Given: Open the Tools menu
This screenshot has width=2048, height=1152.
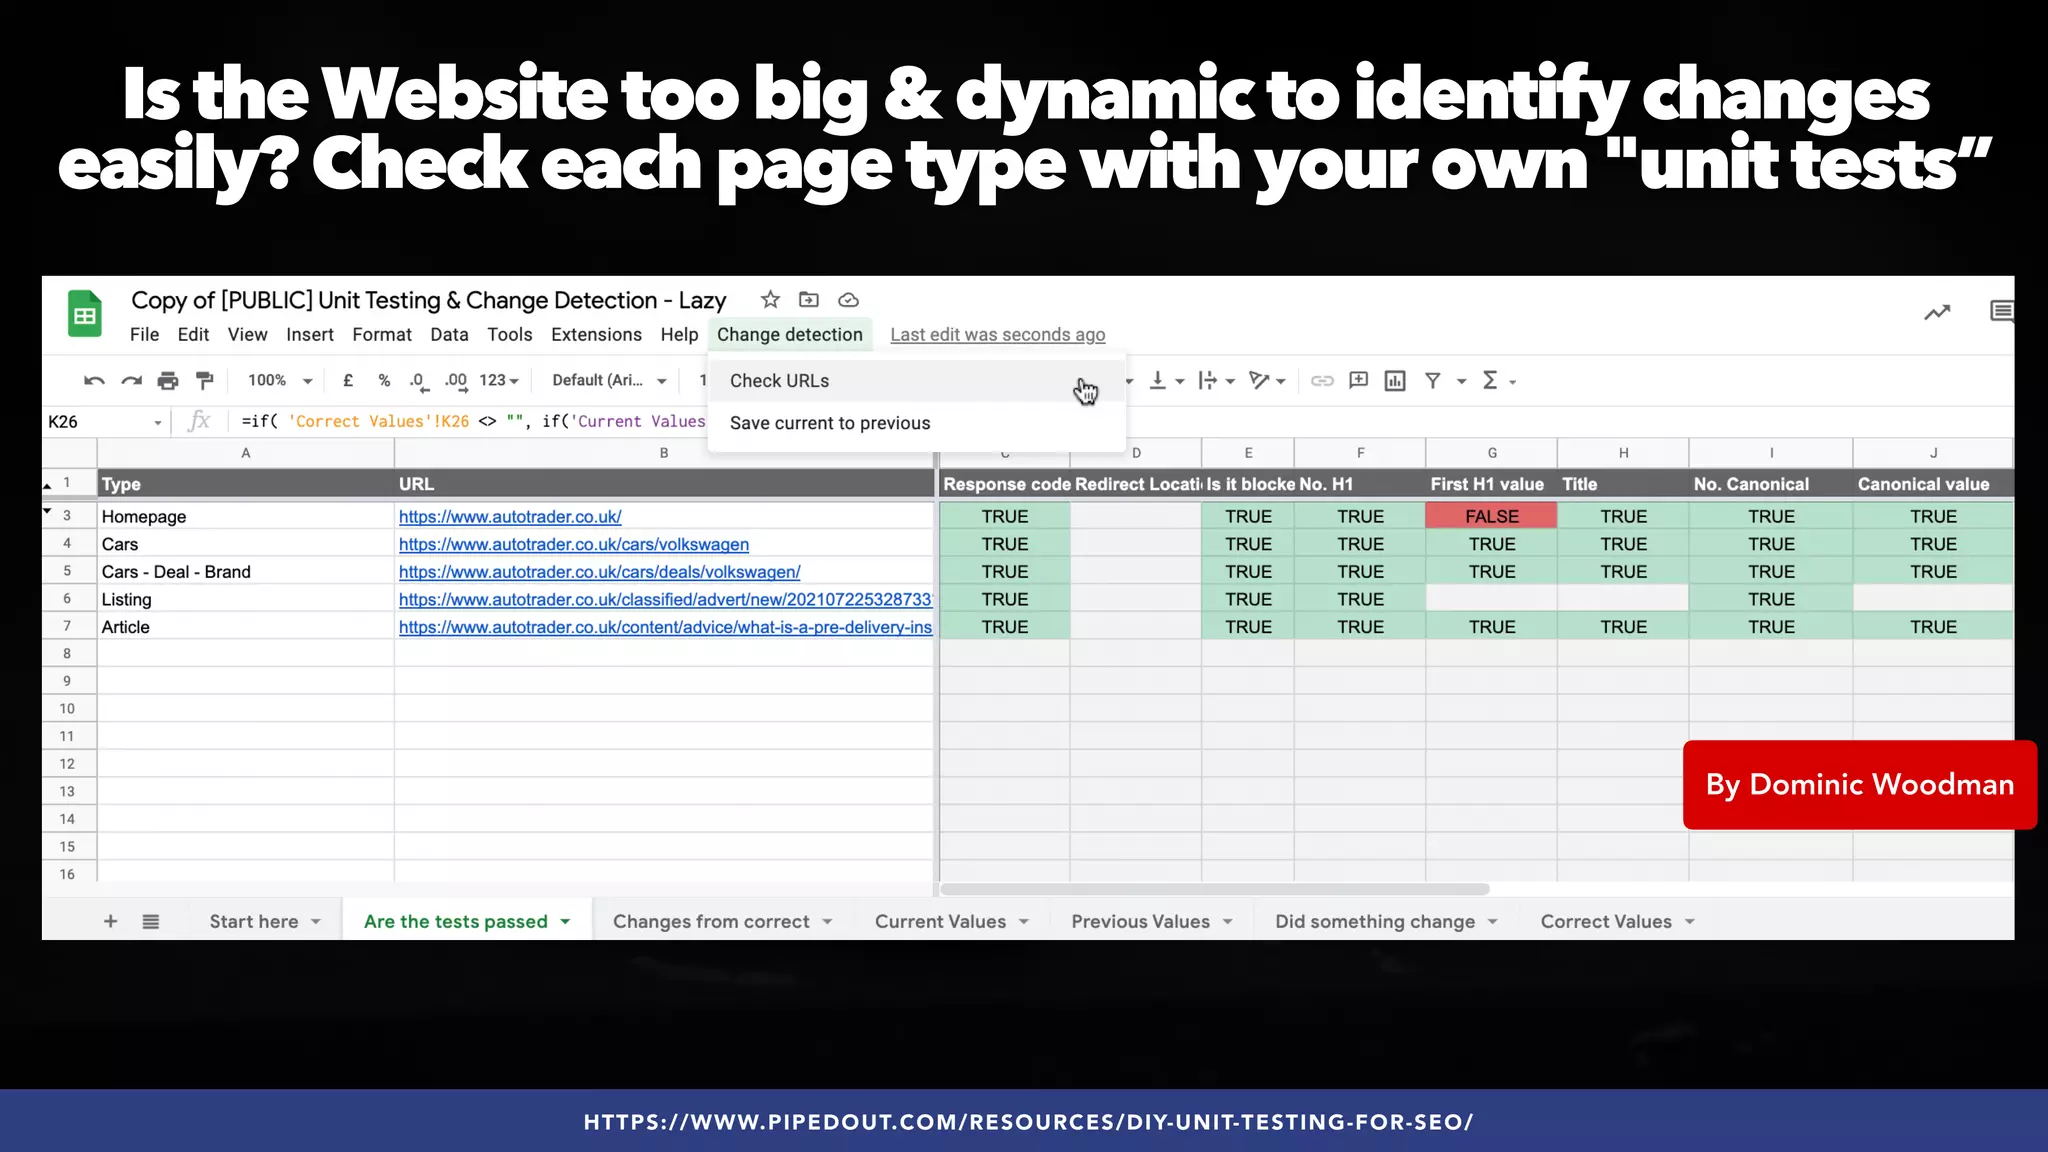Looking at the screenshot, I should click(509, 335).
